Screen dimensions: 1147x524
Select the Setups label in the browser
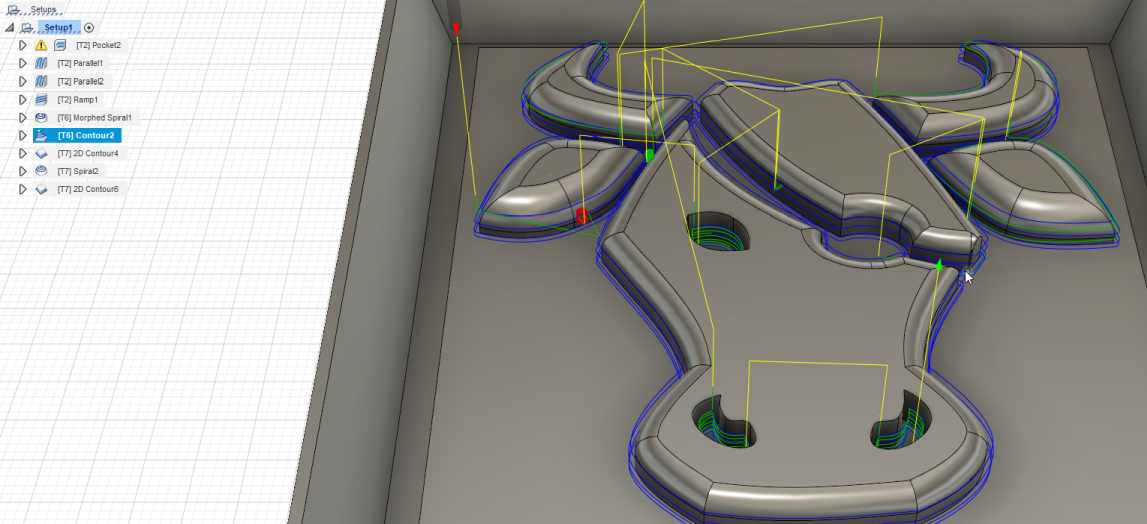point(43,10)
